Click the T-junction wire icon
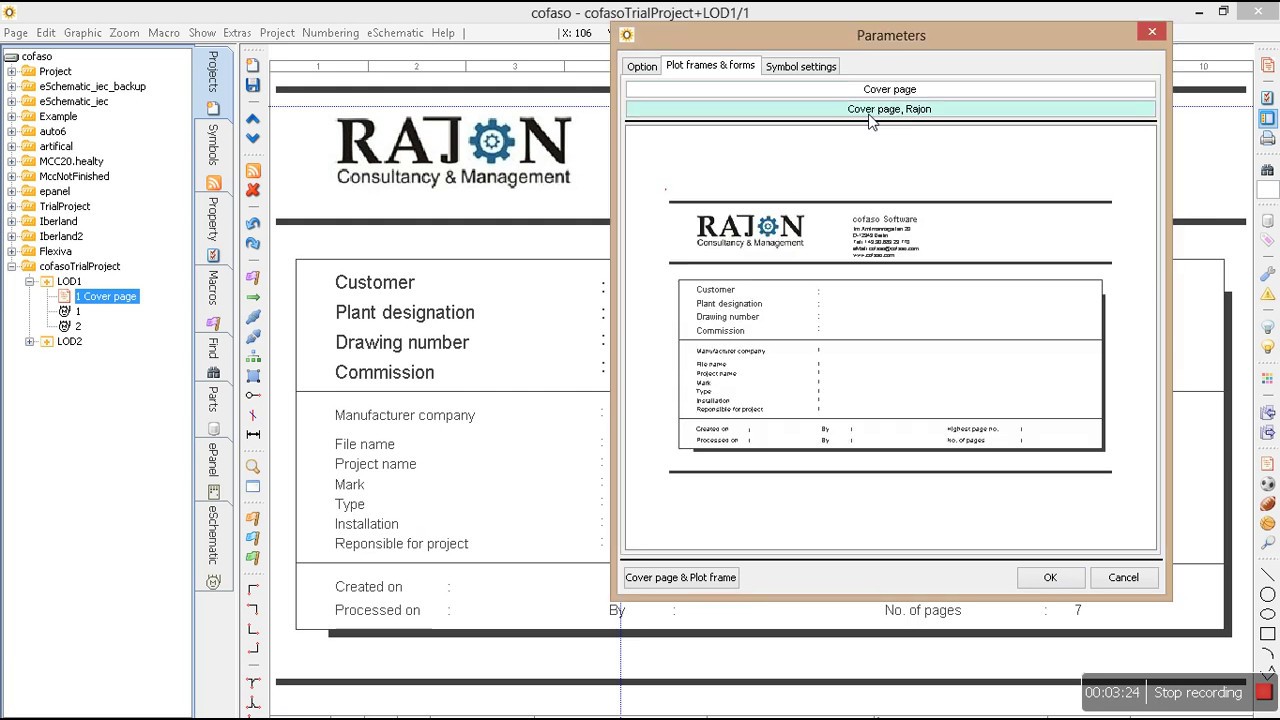This screenshot has height=720, width=1280. [253, 683]
